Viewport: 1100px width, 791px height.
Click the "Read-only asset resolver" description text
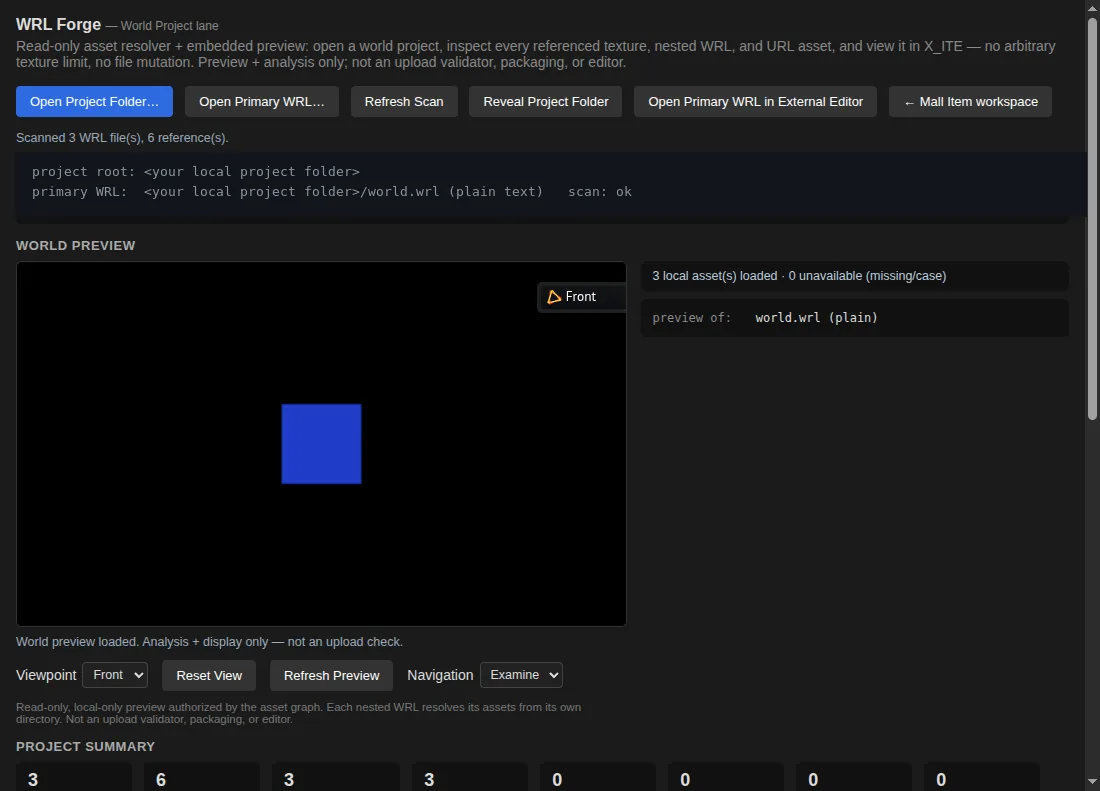[536, 54]
